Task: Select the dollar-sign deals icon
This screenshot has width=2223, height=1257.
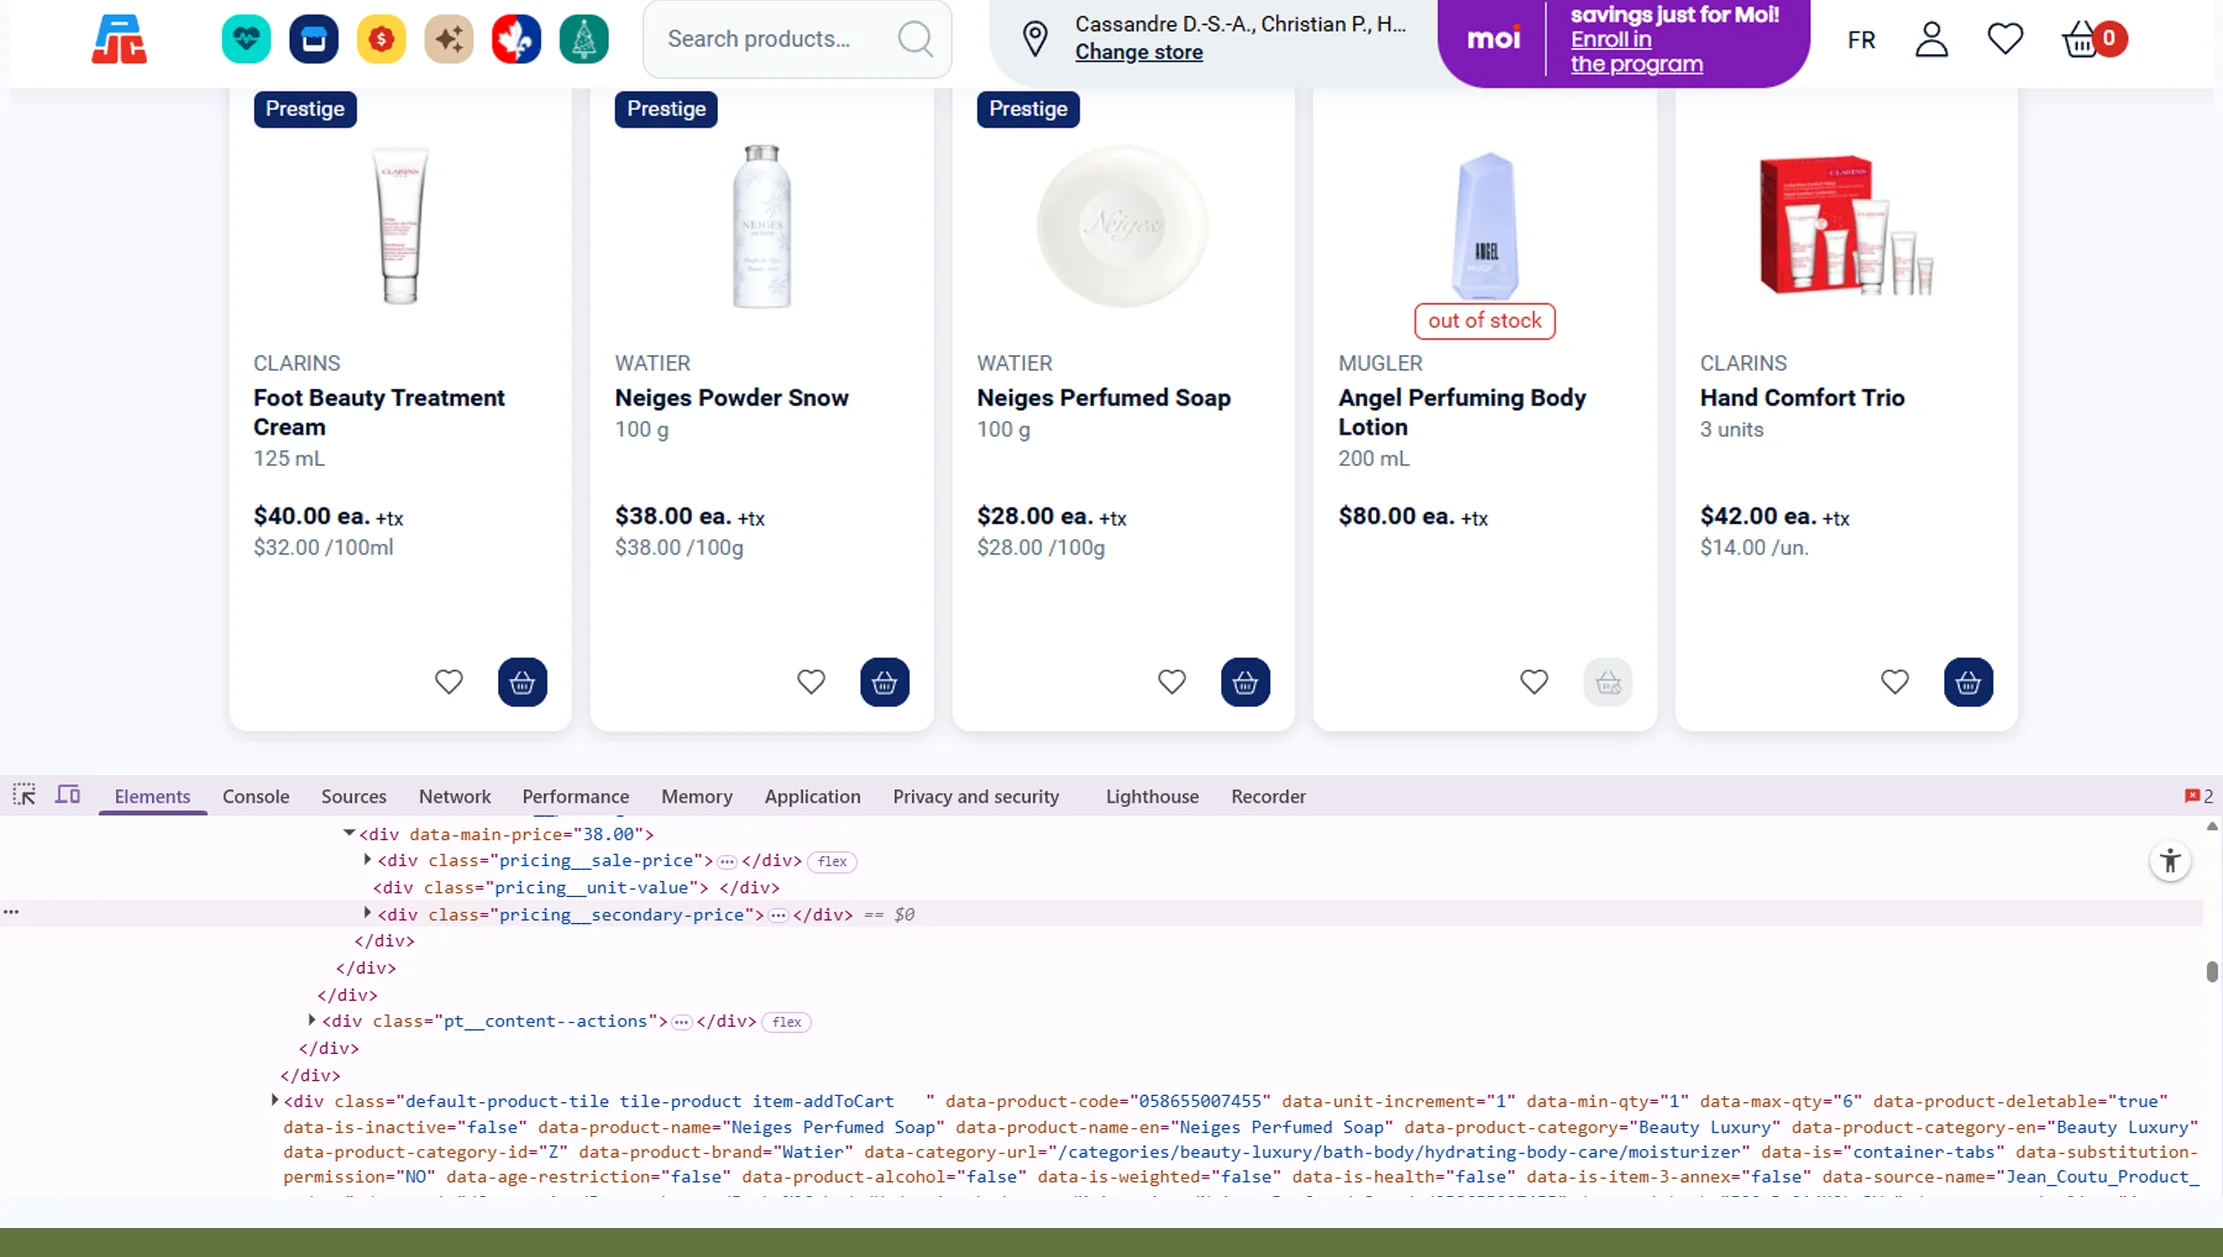Action: click(x=381, y=38)
